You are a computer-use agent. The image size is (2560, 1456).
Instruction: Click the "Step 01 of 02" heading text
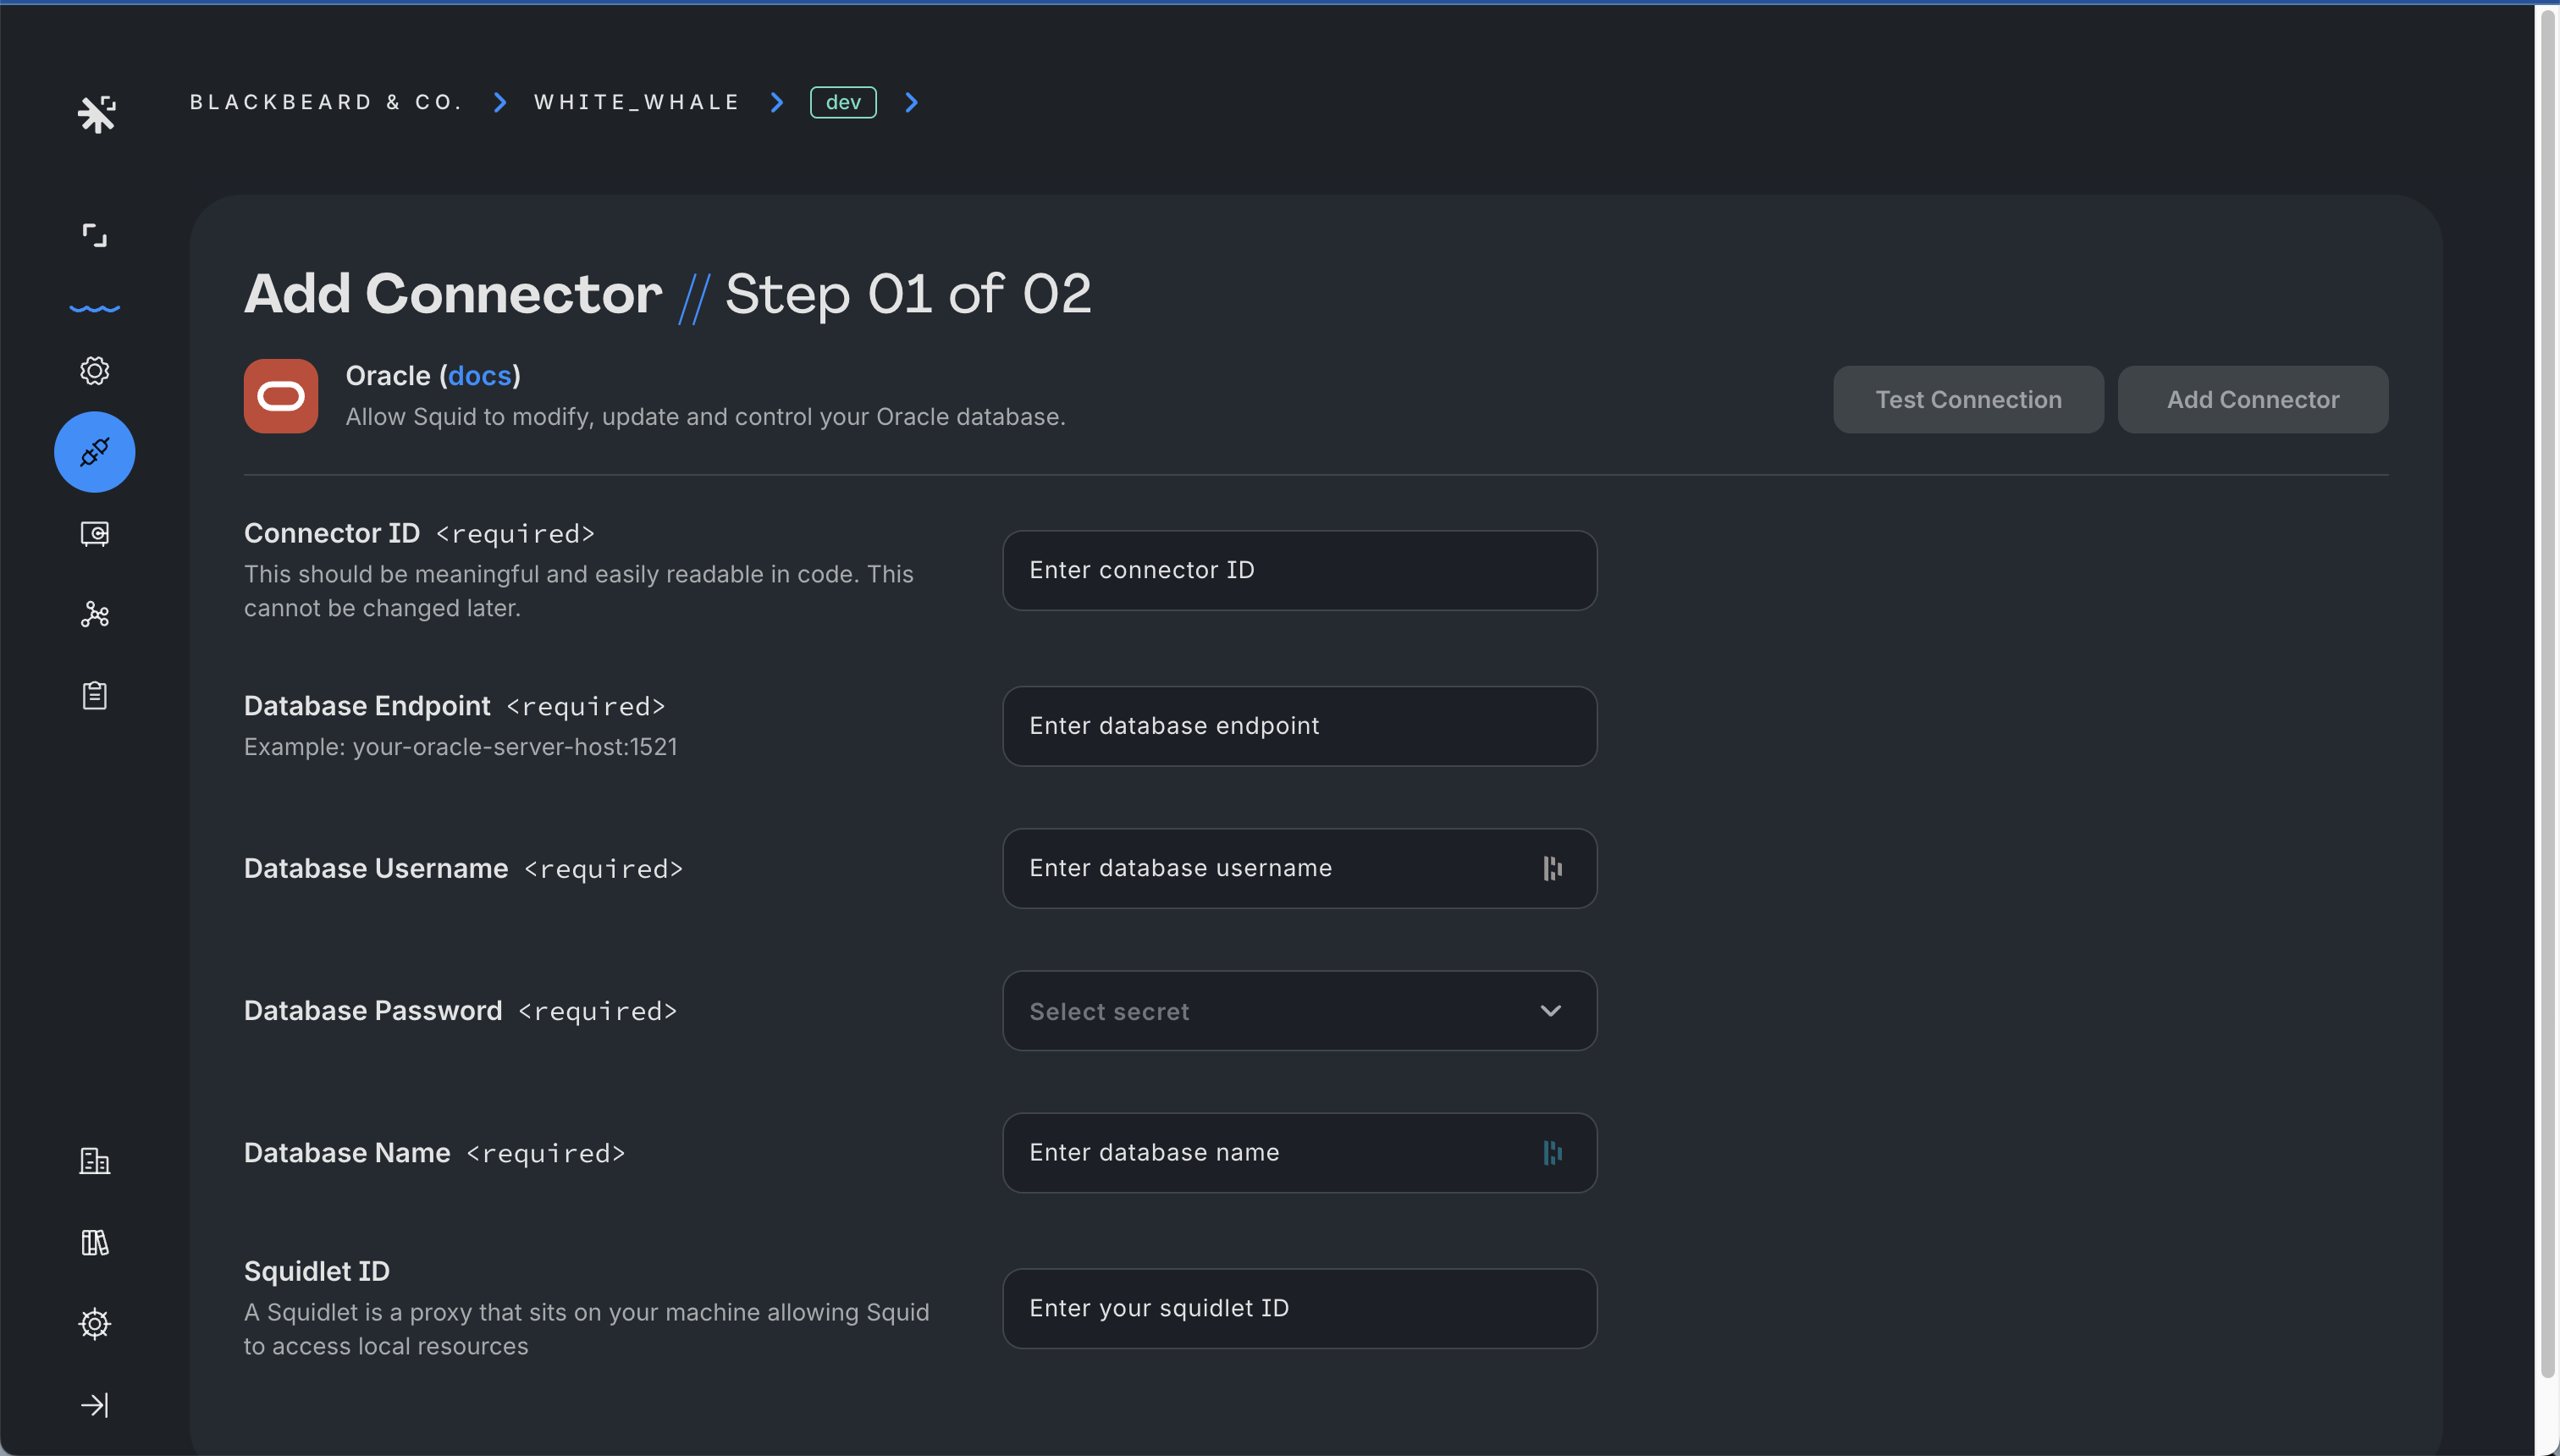tap(908, 294)
